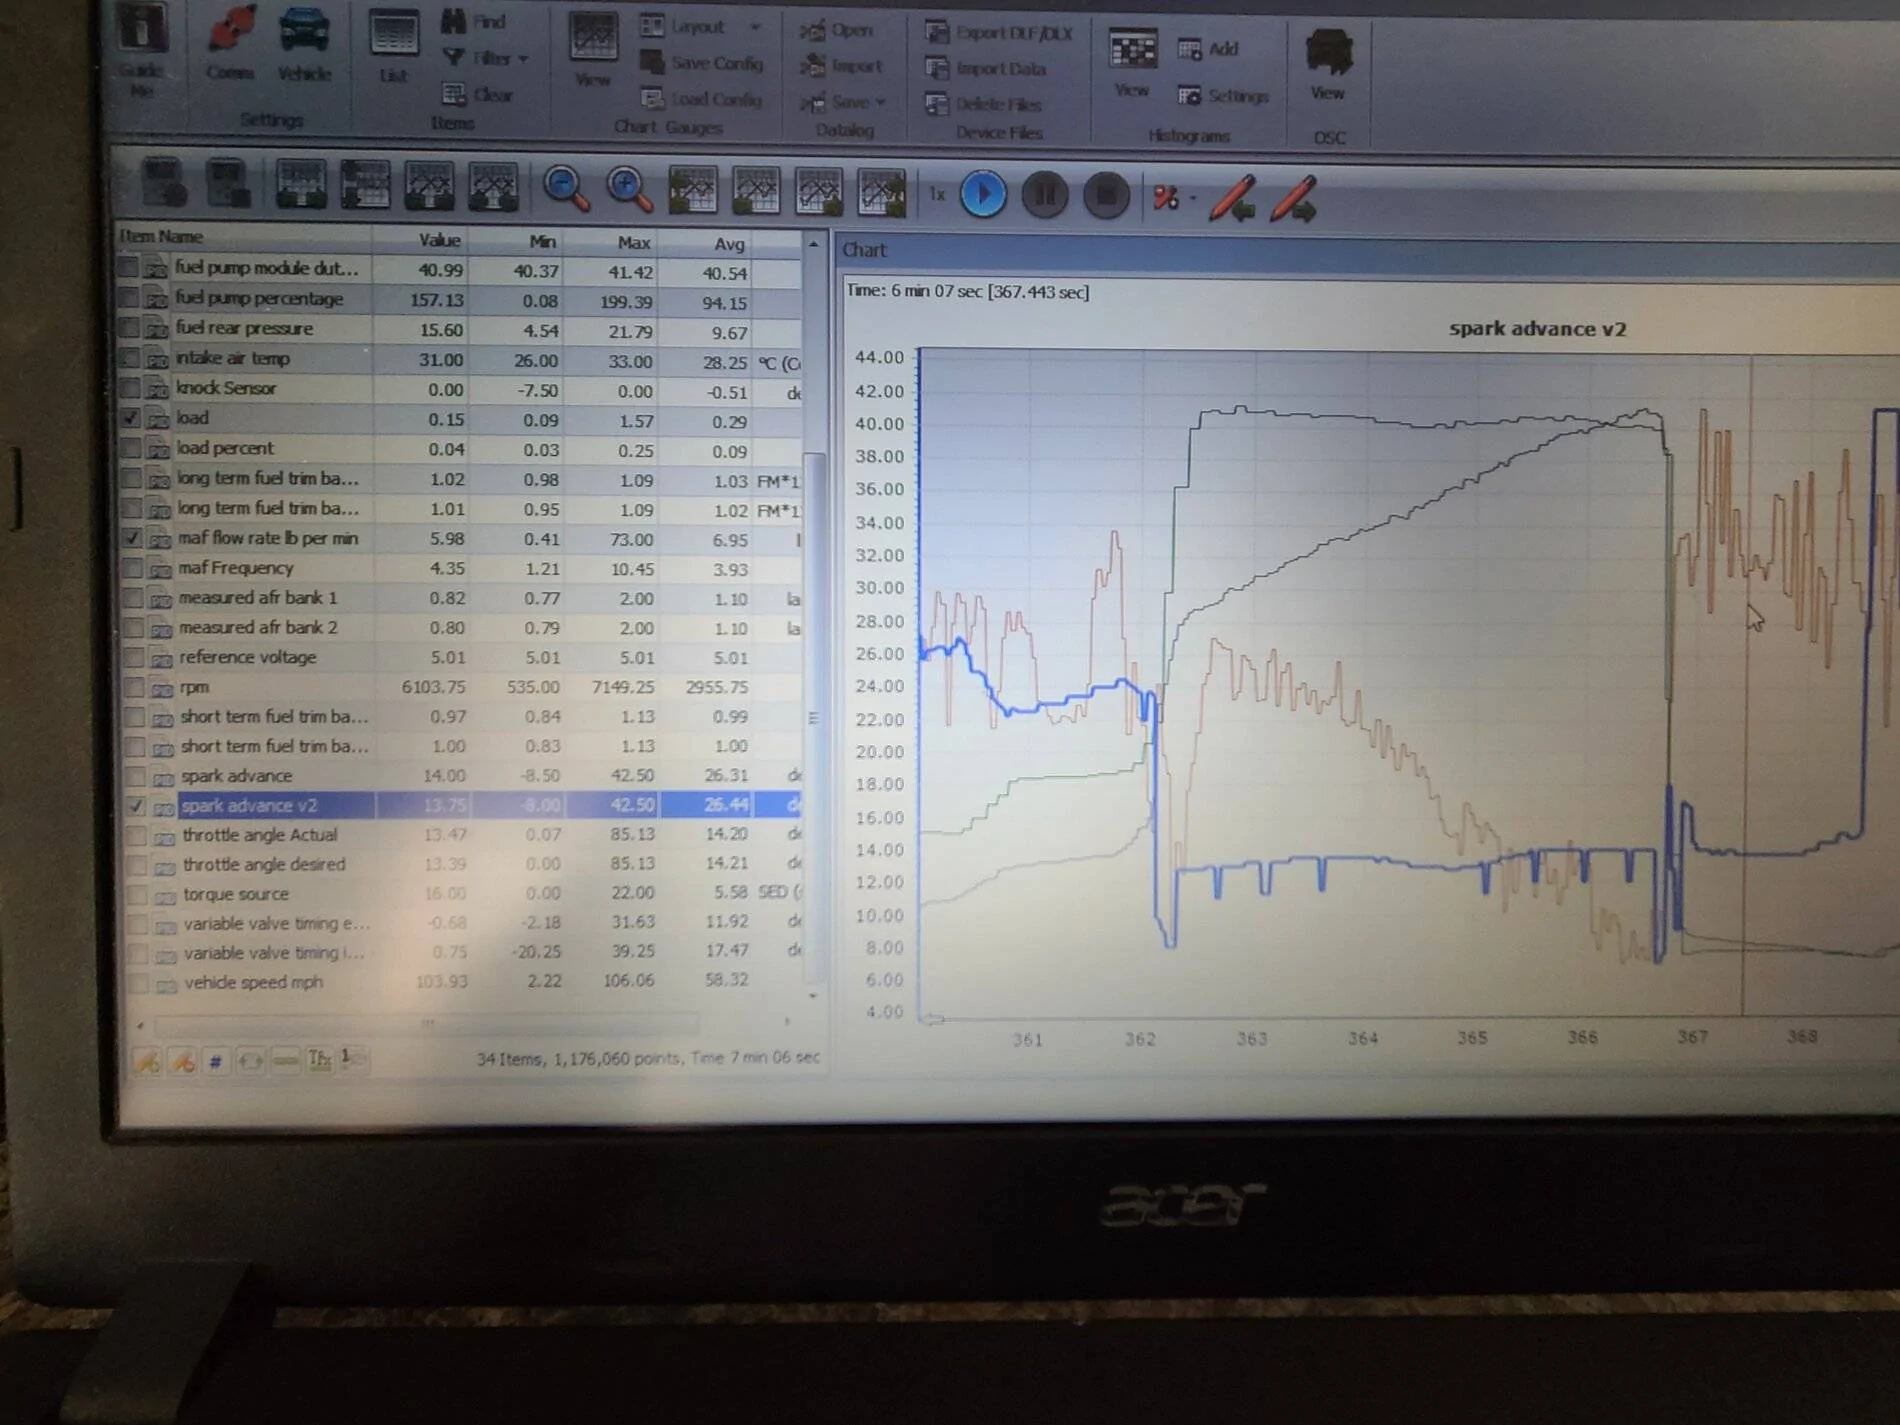Start log playback with Play button
Viewport: 1900px width, 1425px height.
pyautogui.click(x=983, y=193)
